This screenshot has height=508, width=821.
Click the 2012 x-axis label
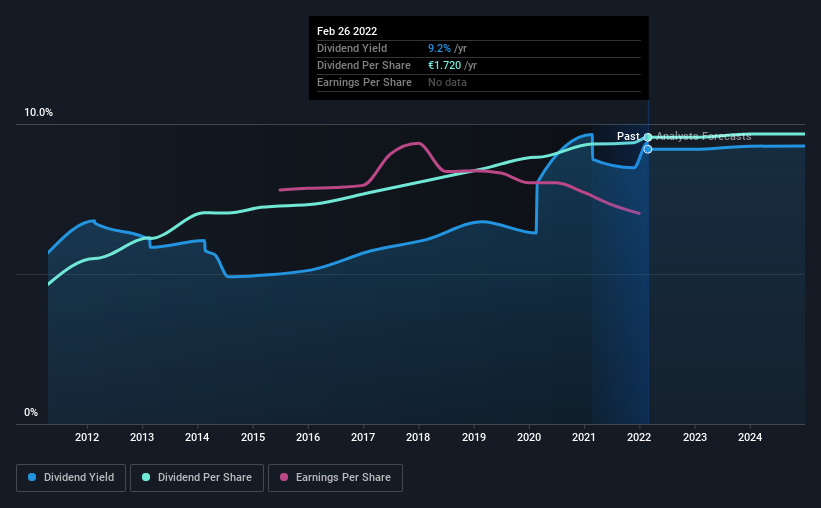[87, 437]
